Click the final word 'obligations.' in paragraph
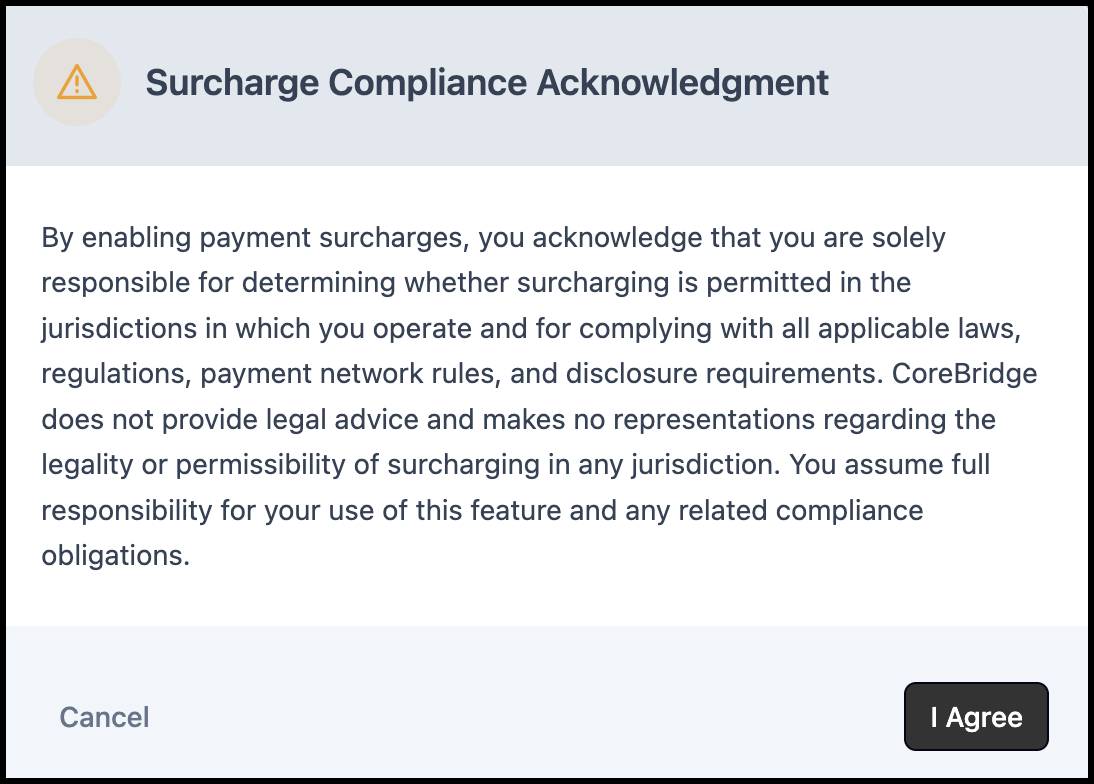Image resolution: width=1094 pixels, height=784 pixels. click(x=115, y=556)
